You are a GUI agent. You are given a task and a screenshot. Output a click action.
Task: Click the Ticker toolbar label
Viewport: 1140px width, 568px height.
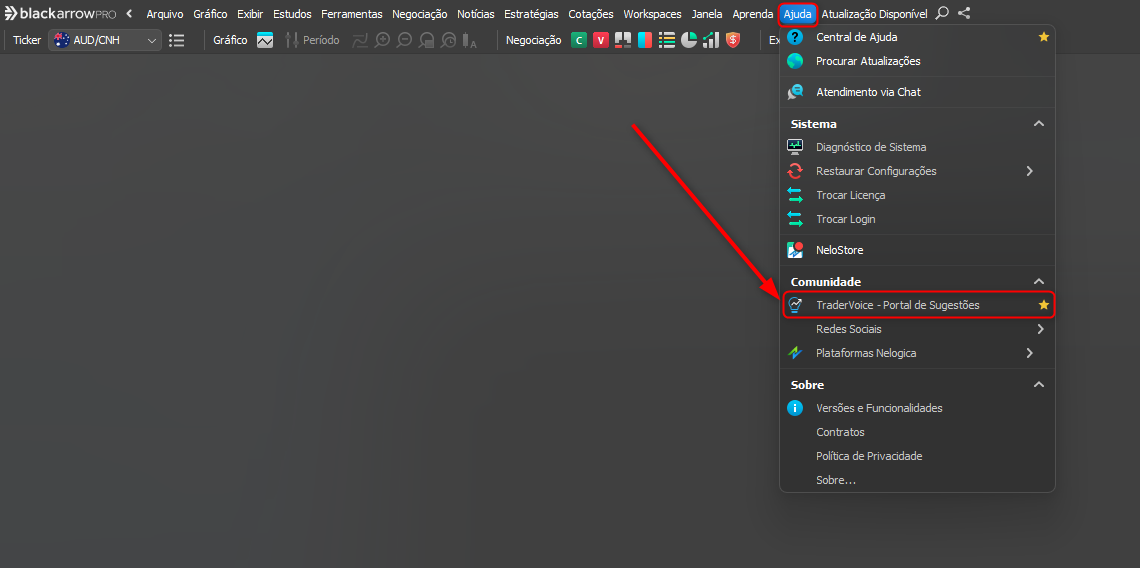[x=27, y=41]
